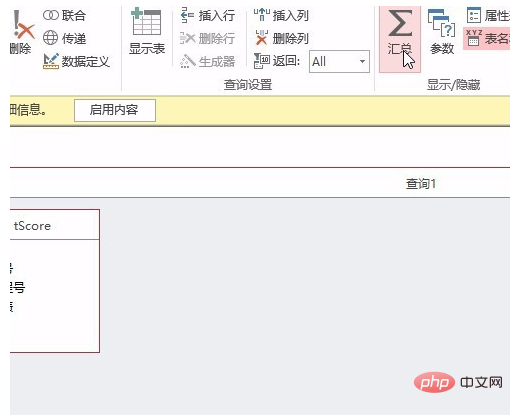The image size is (513, 415).
Task: Open the Parameters (参数) dialog
Action: click(x=442, y=32)
